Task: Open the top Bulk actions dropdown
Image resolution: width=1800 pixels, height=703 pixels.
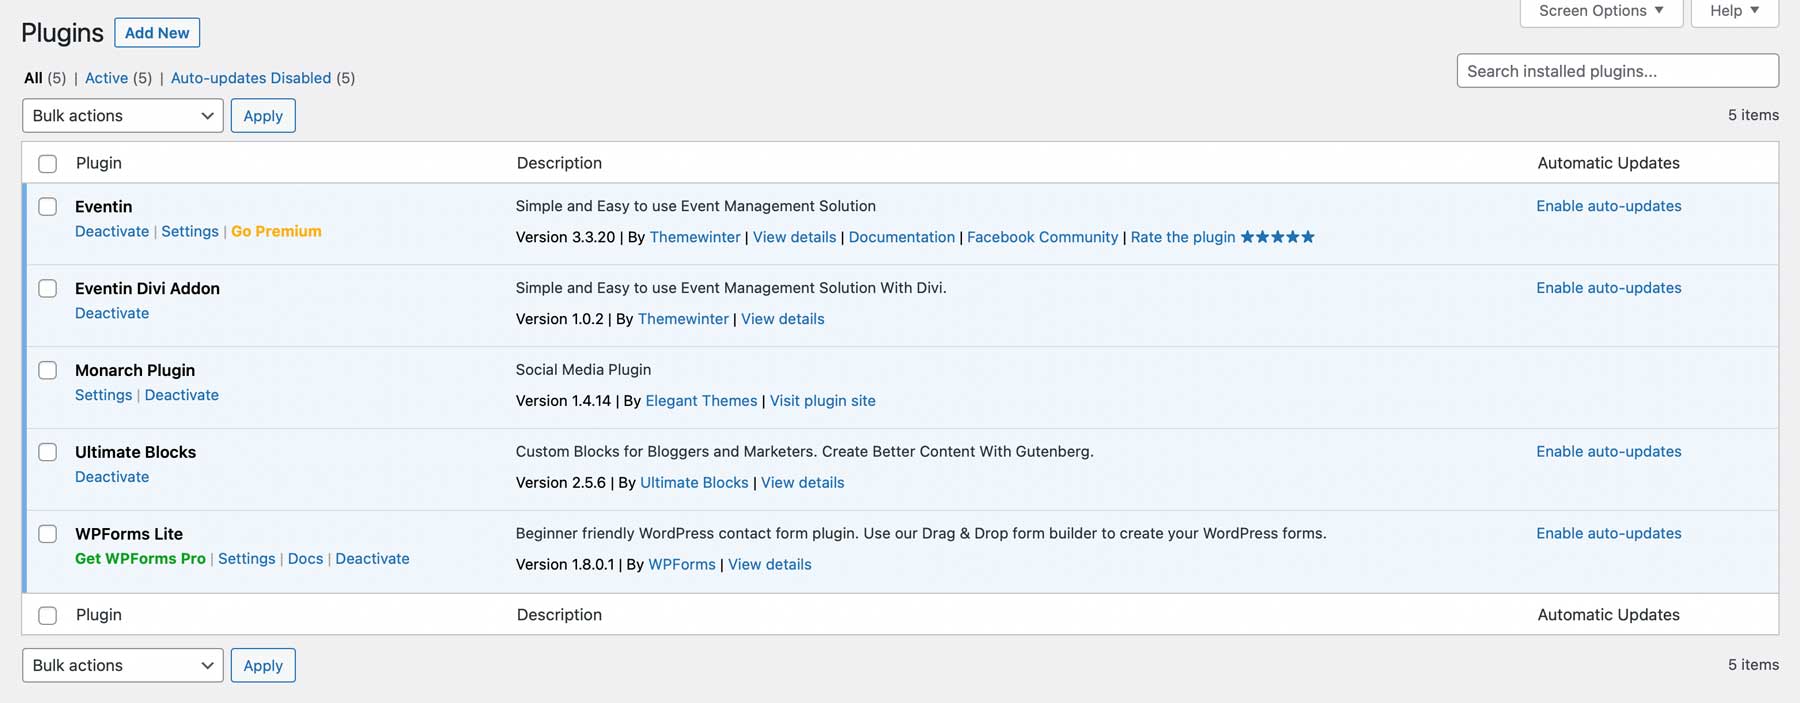Action: 122,116
